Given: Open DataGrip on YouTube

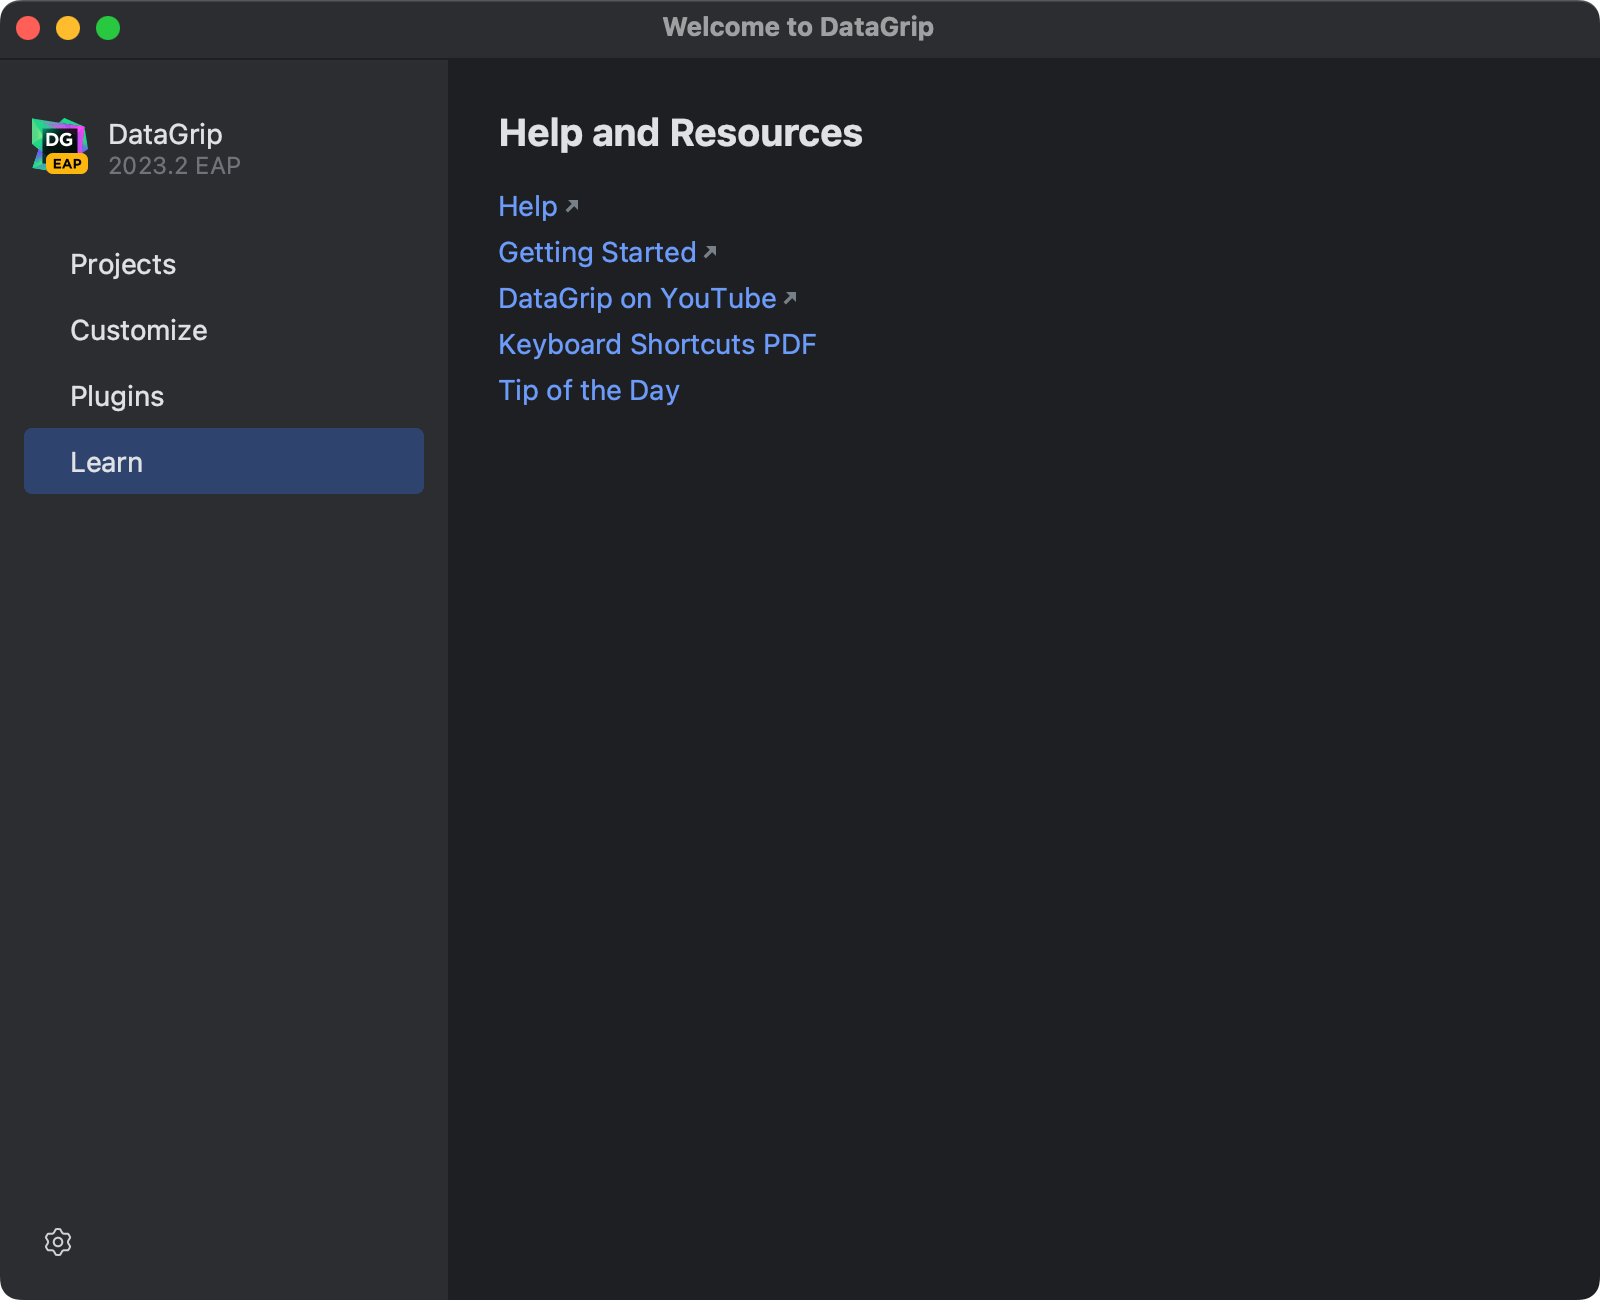Looking at the screenshot, I should pyautogui.click(x=636, y=297).
